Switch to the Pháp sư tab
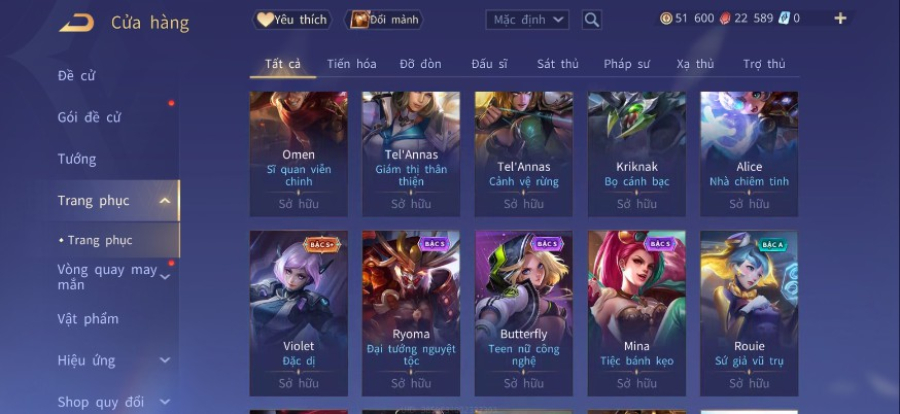This screenshot has width=900, height=414. tap(626, 64)
